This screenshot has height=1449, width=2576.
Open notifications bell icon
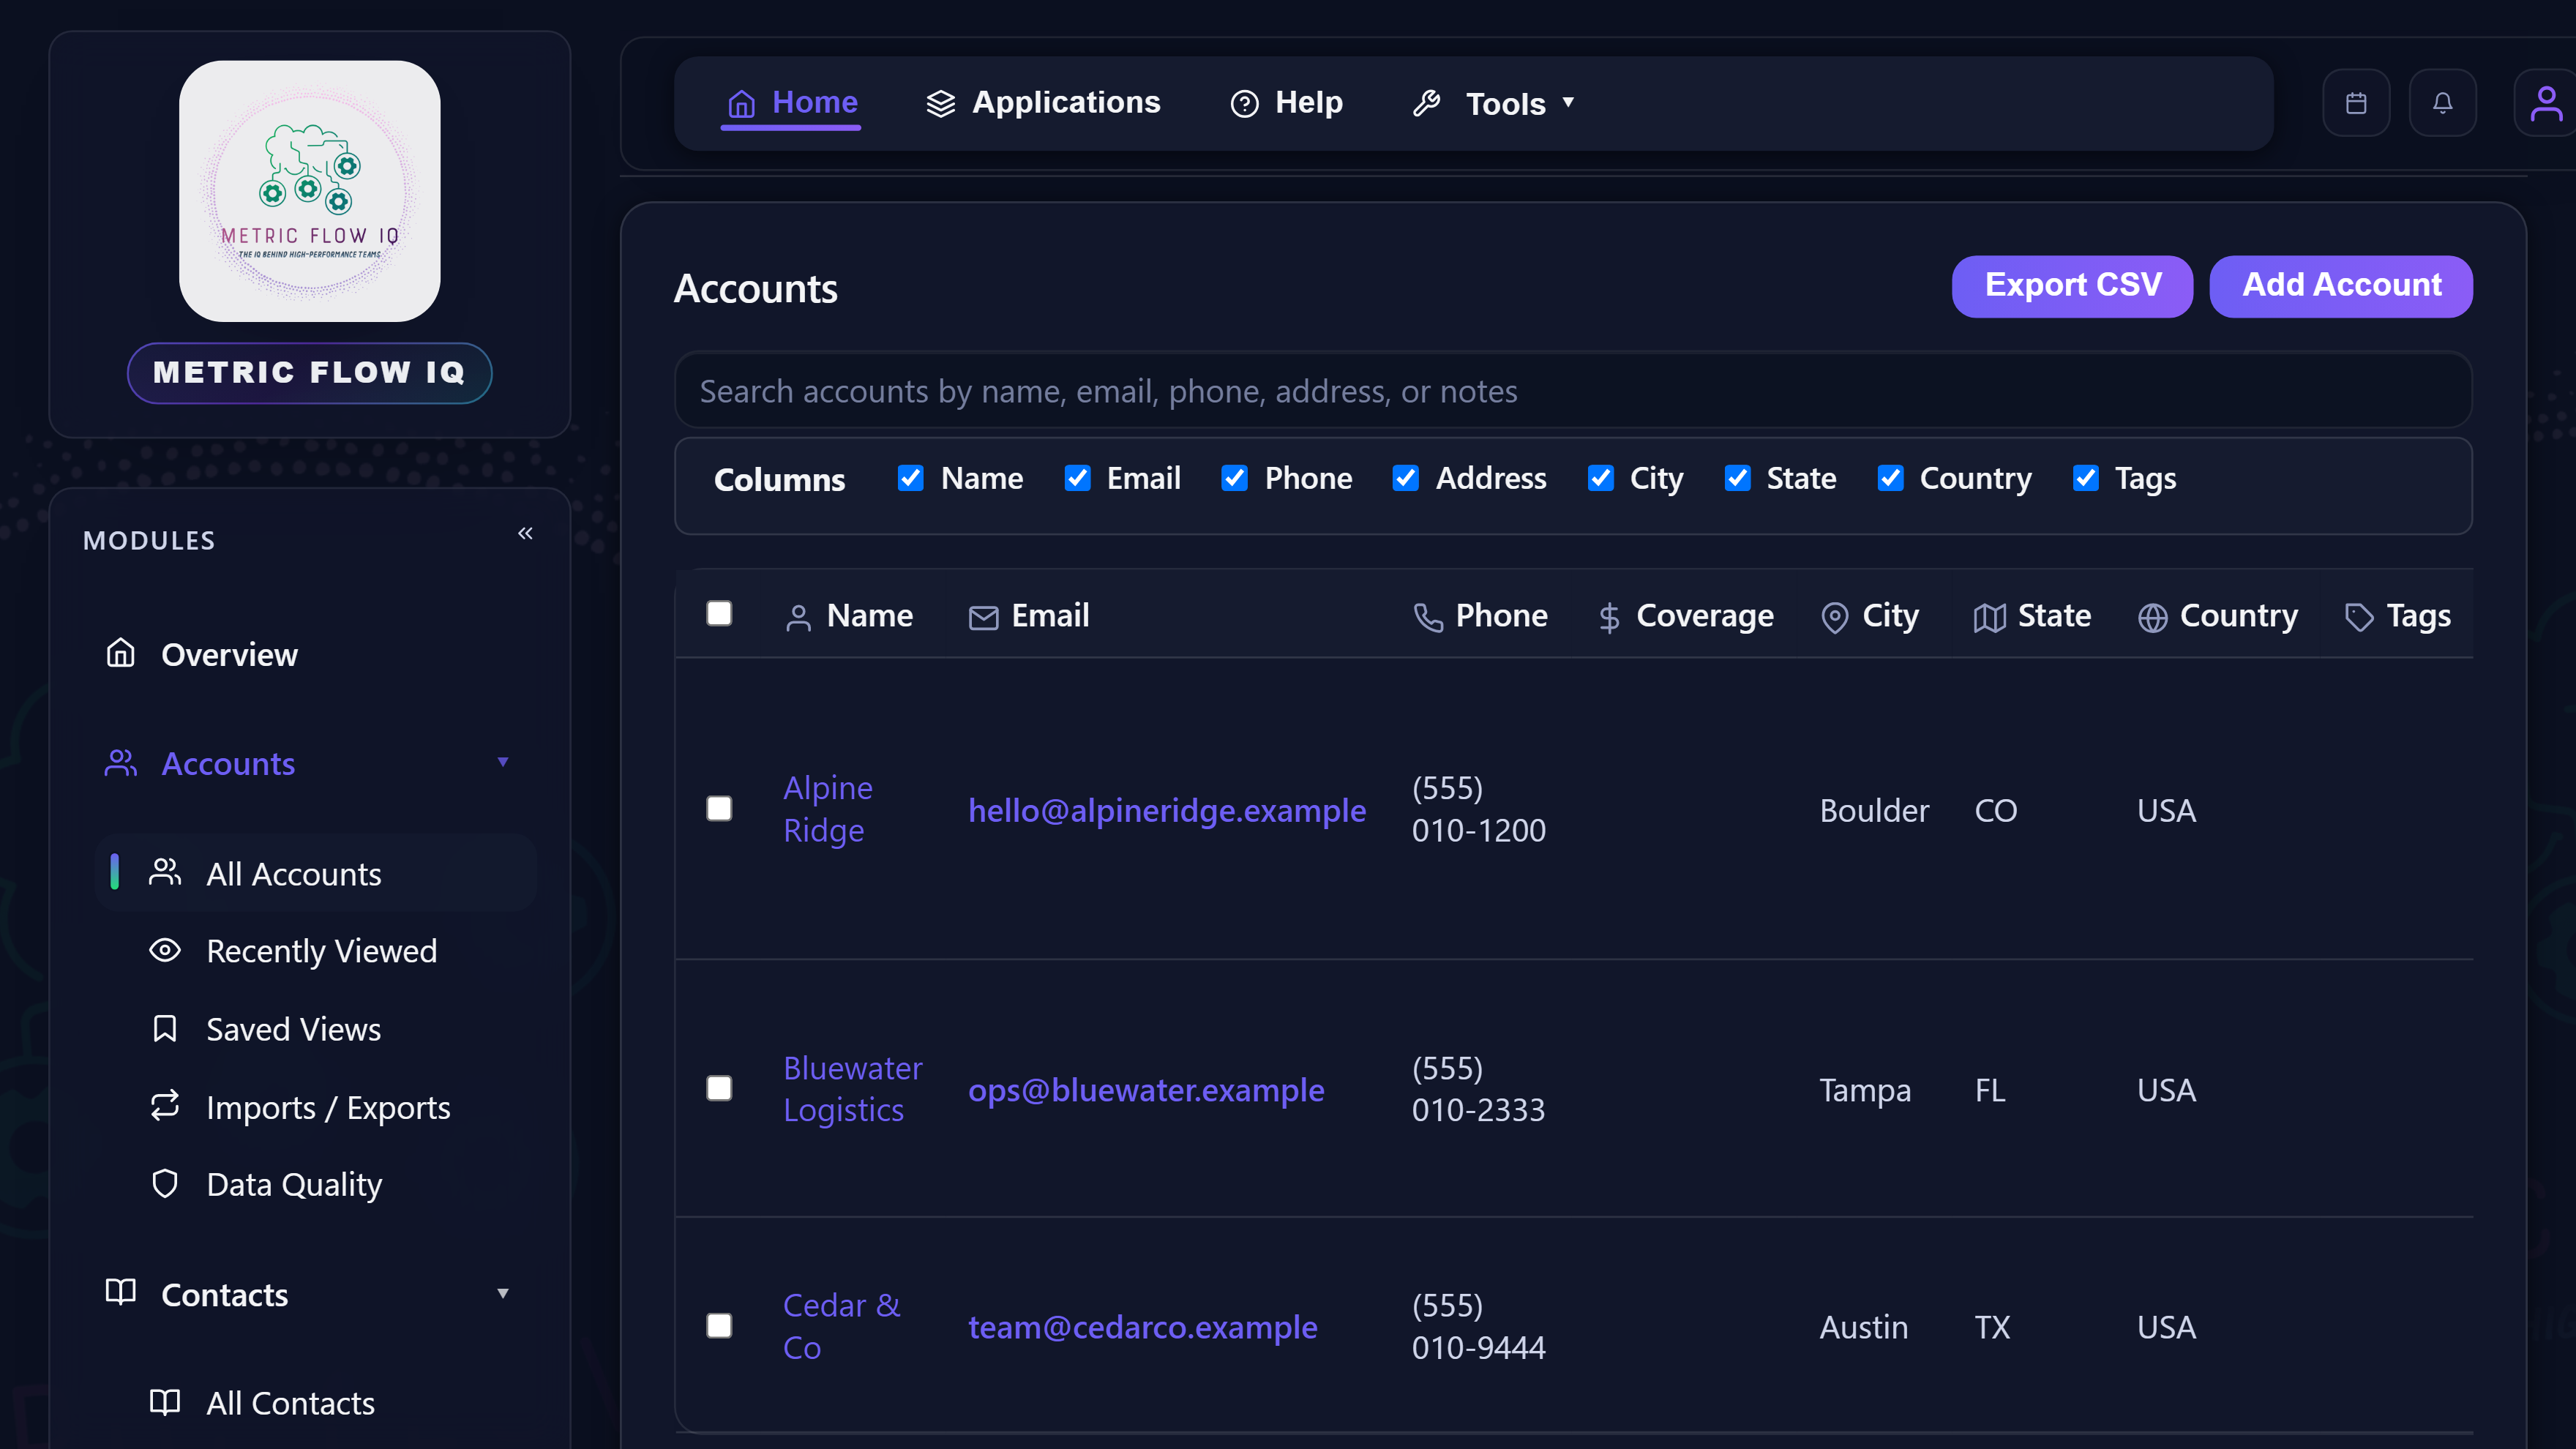pyautogui.click(x=2442, y=103)
